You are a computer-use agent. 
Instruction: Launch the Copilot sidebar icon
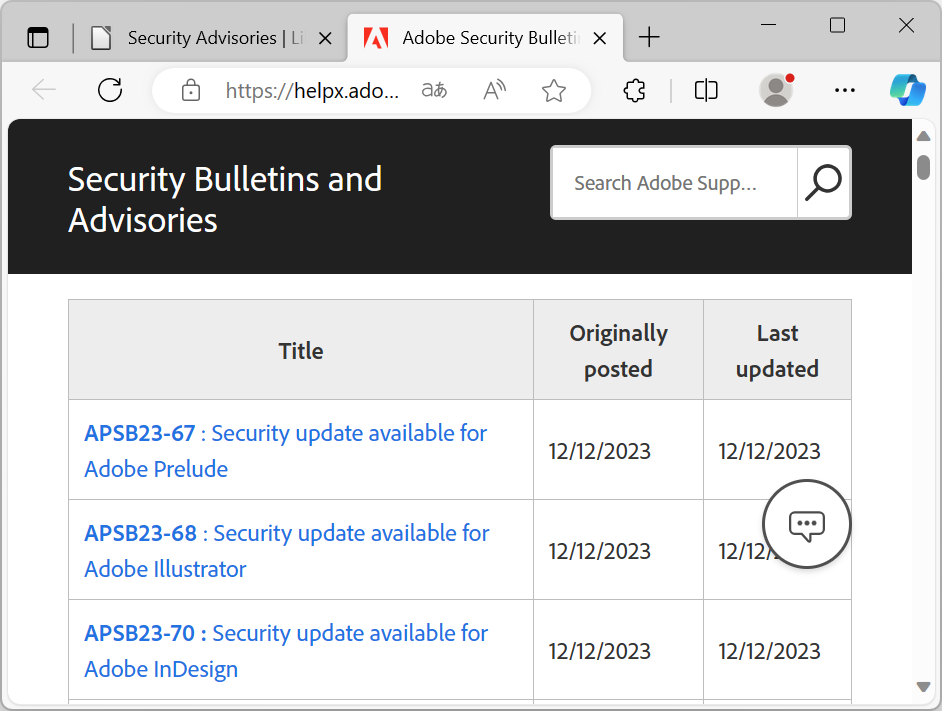pos(907,90)
